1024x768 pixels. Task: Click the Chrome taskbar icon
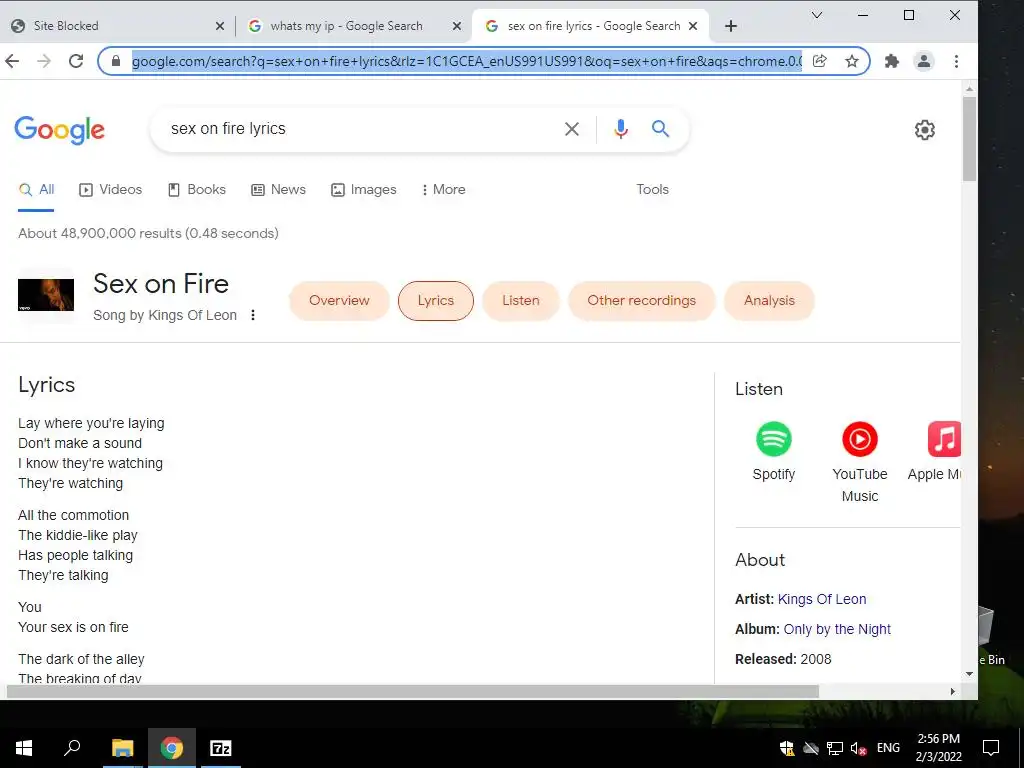(171, 748)
